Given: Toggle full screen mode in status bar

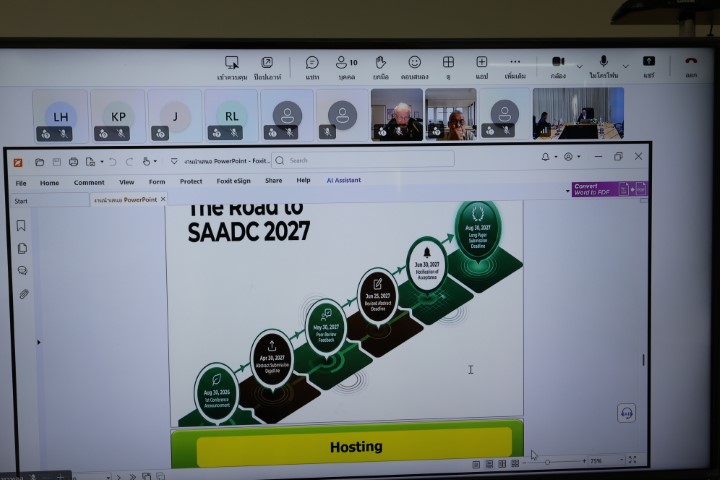Looking at the screenshot, I should pyautogui.click(x=632, y=459).
